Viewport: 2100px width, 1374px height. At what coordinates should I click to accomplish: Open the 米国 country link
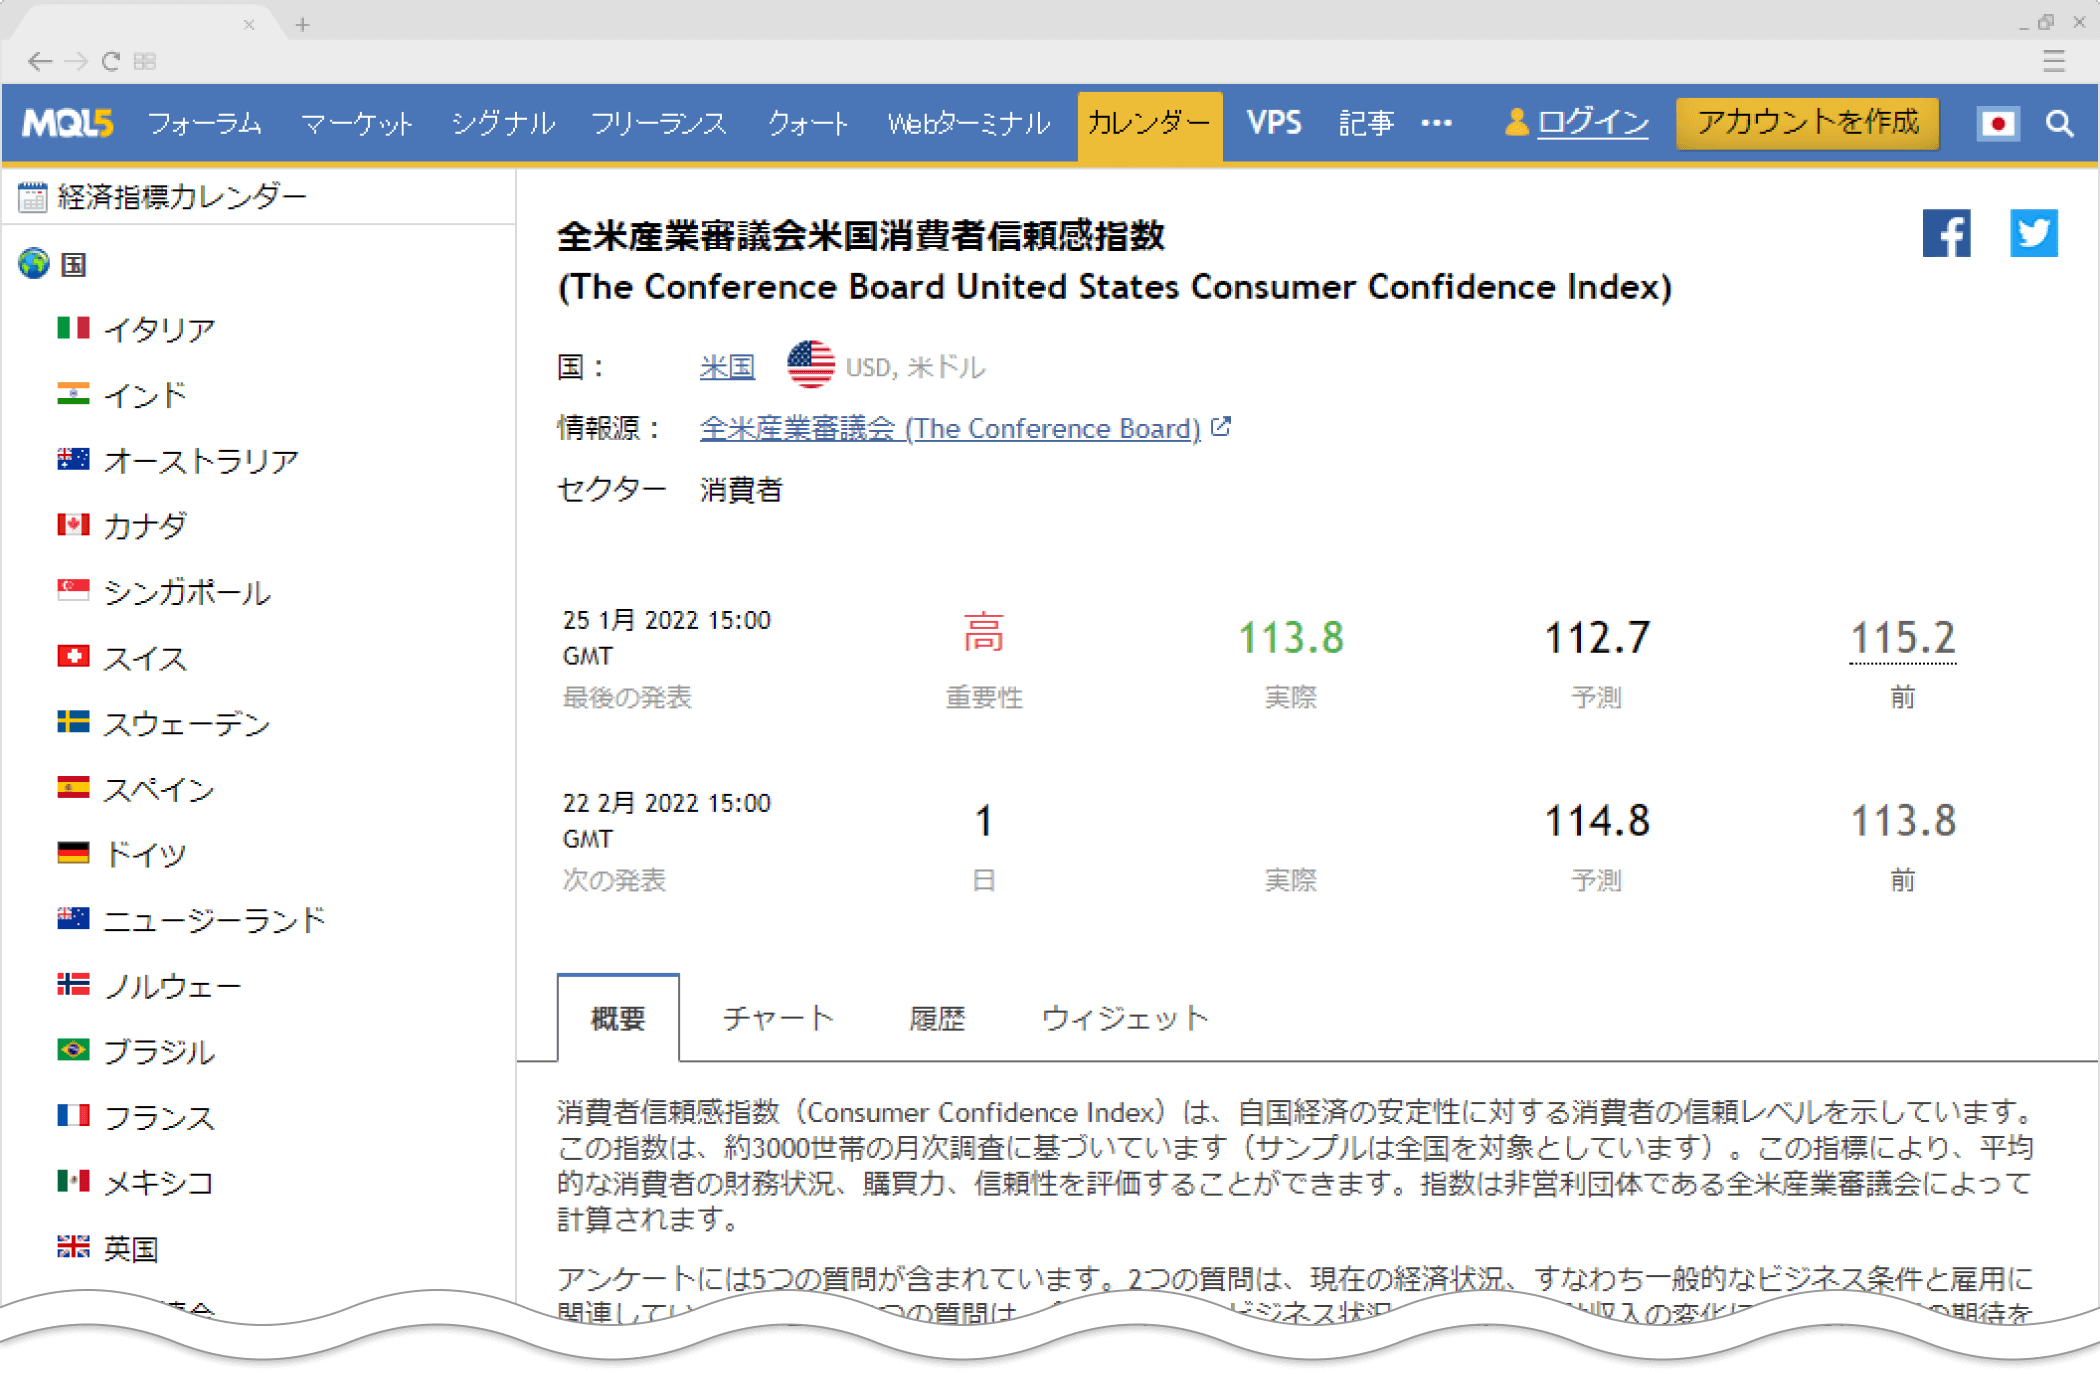pyautogui.click(x=727, y=367)
